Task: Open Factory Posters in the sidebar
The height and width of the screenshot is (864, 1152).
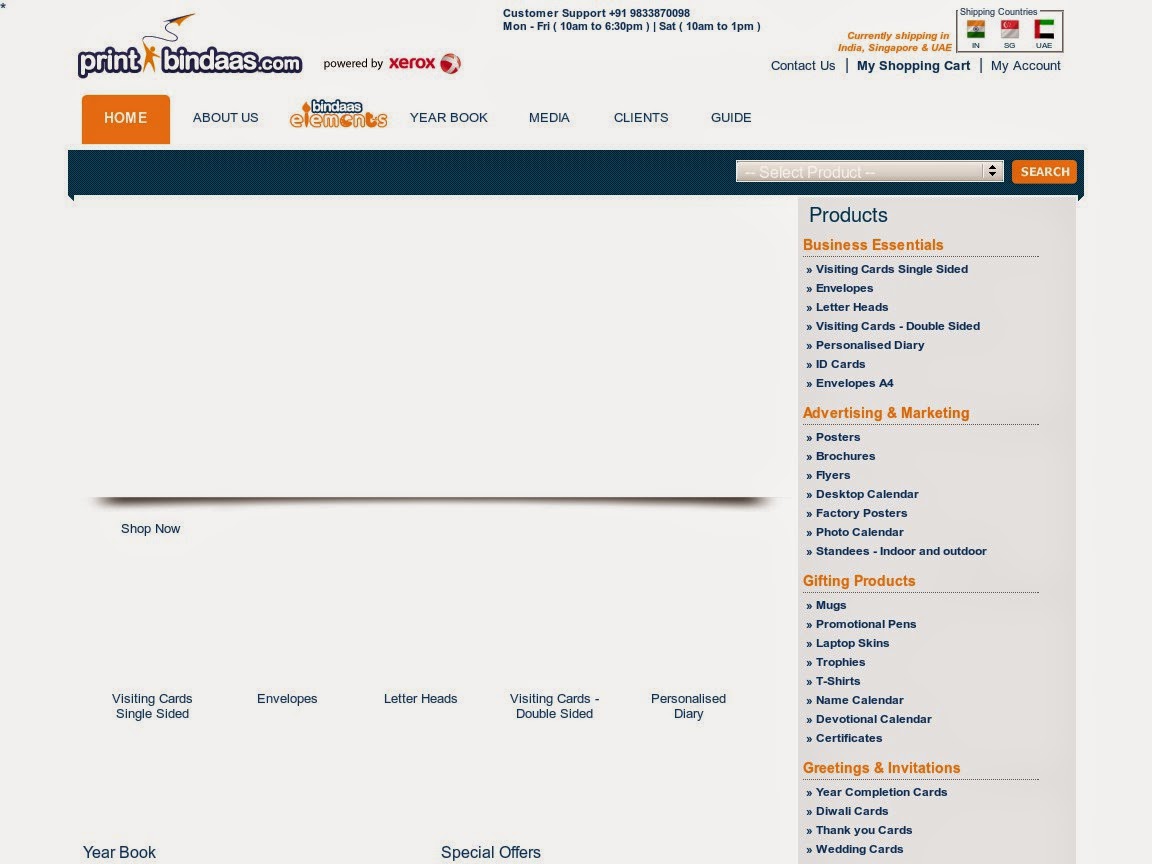Action: 861,514
